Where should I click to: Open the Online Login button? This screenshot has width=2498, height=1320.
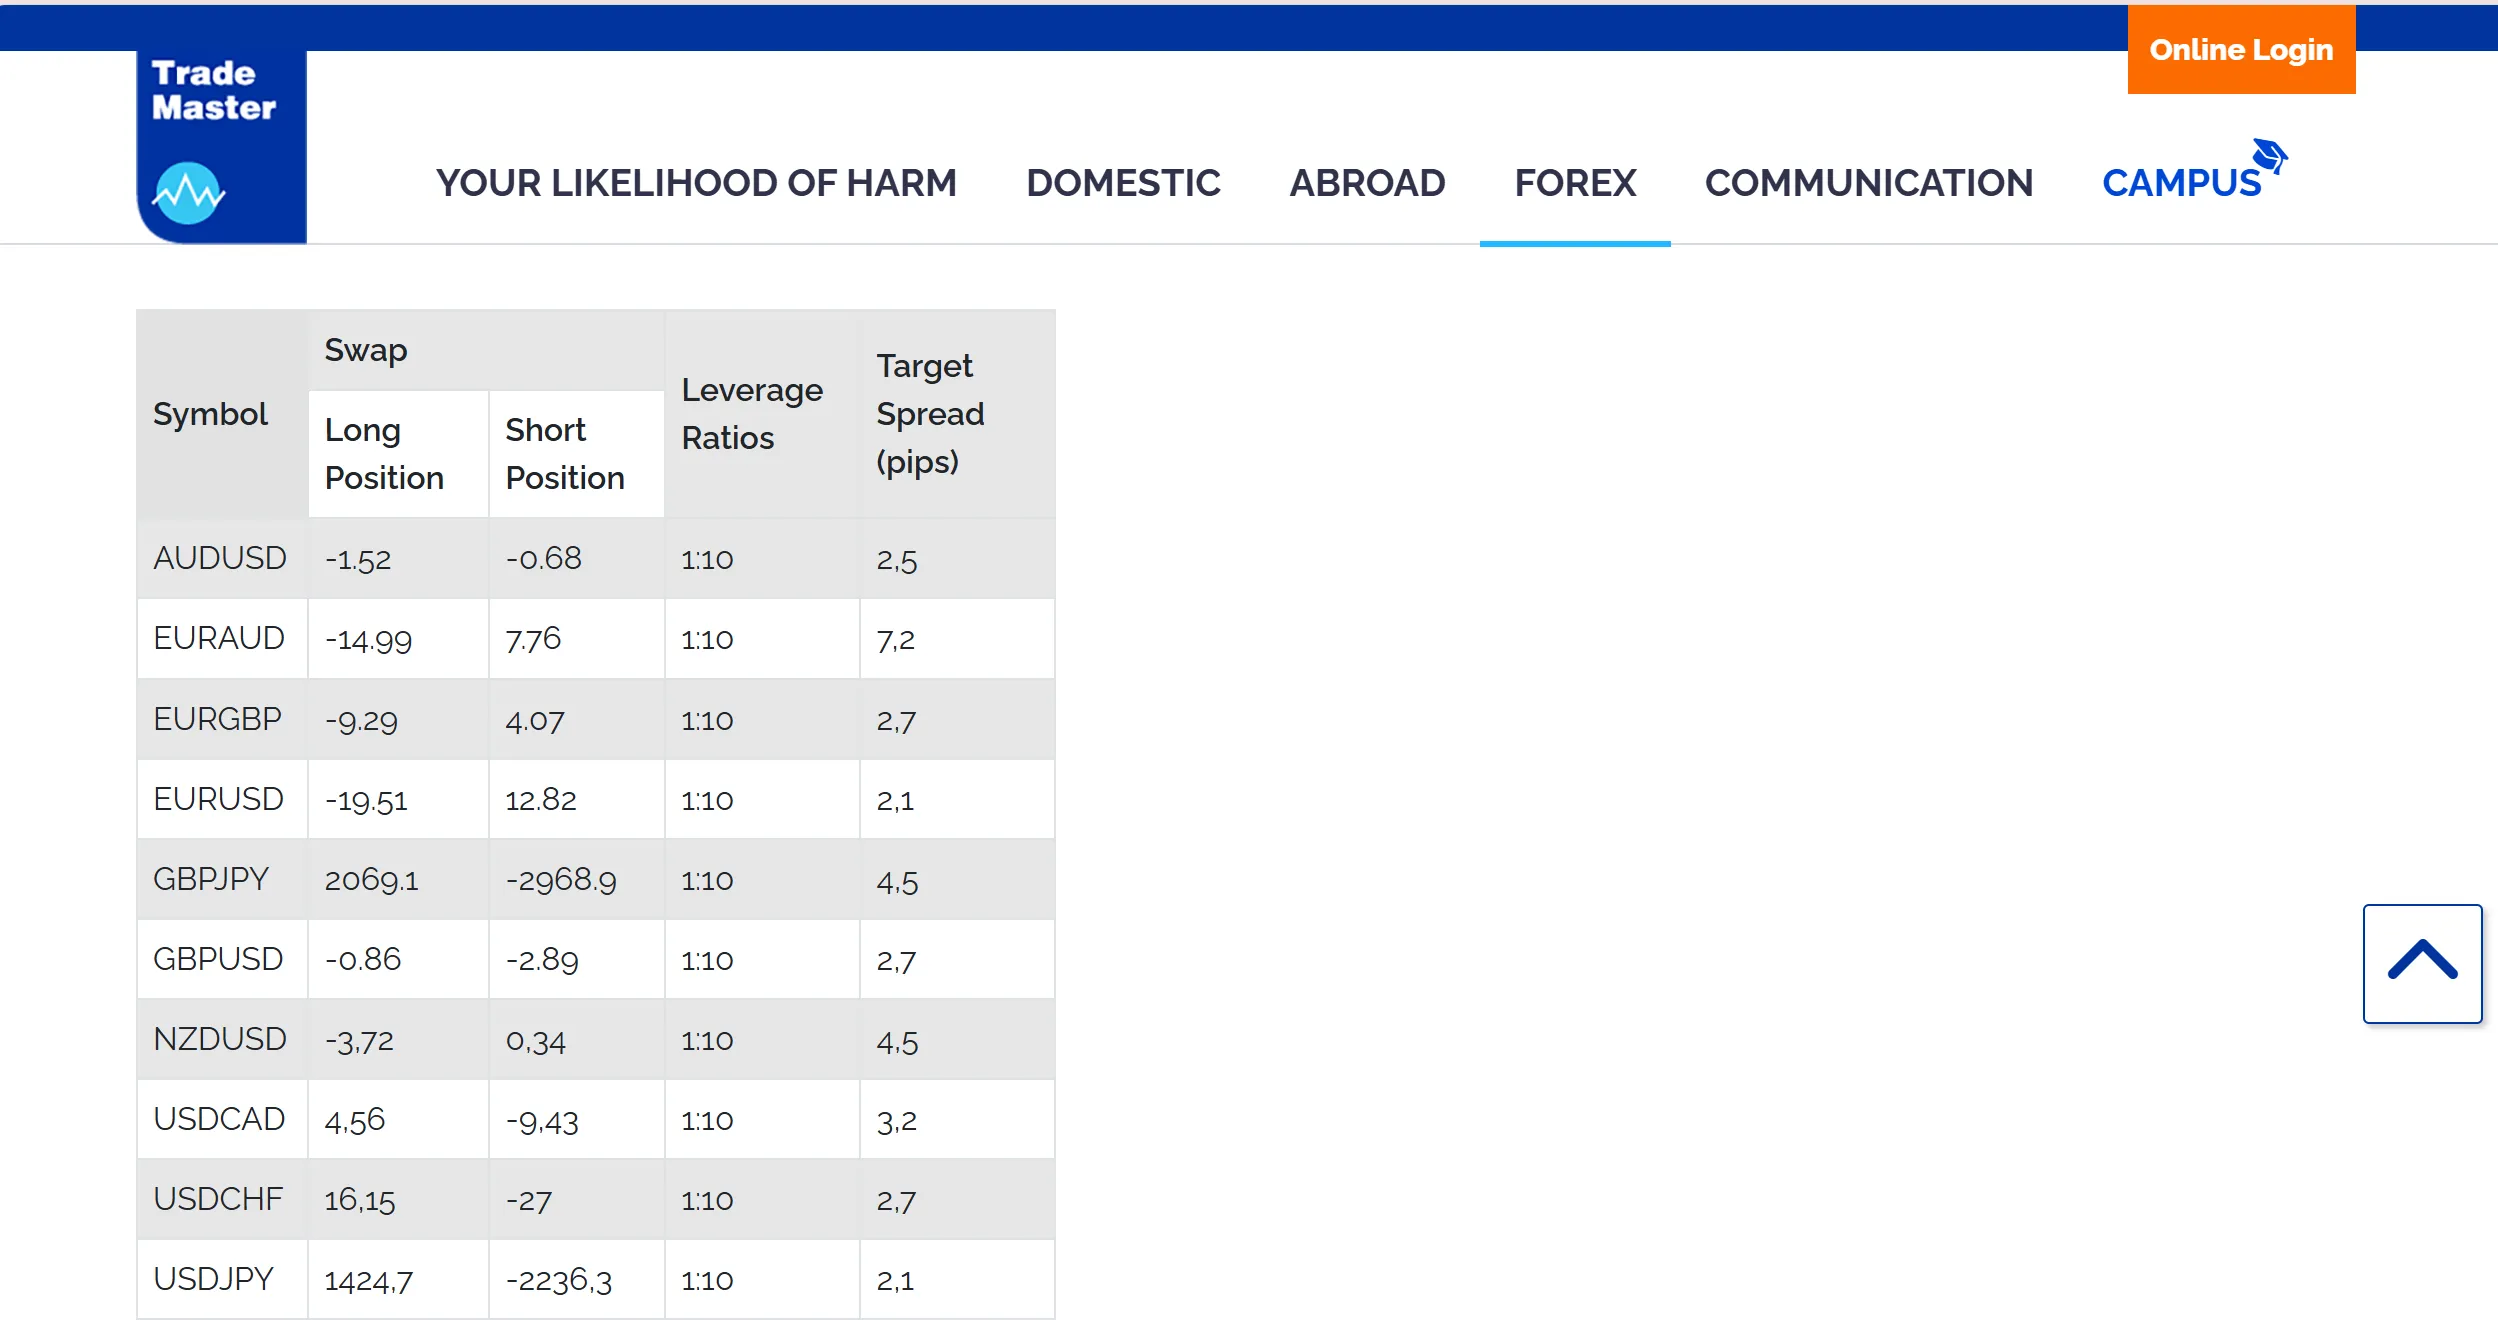pos(2241,49)
